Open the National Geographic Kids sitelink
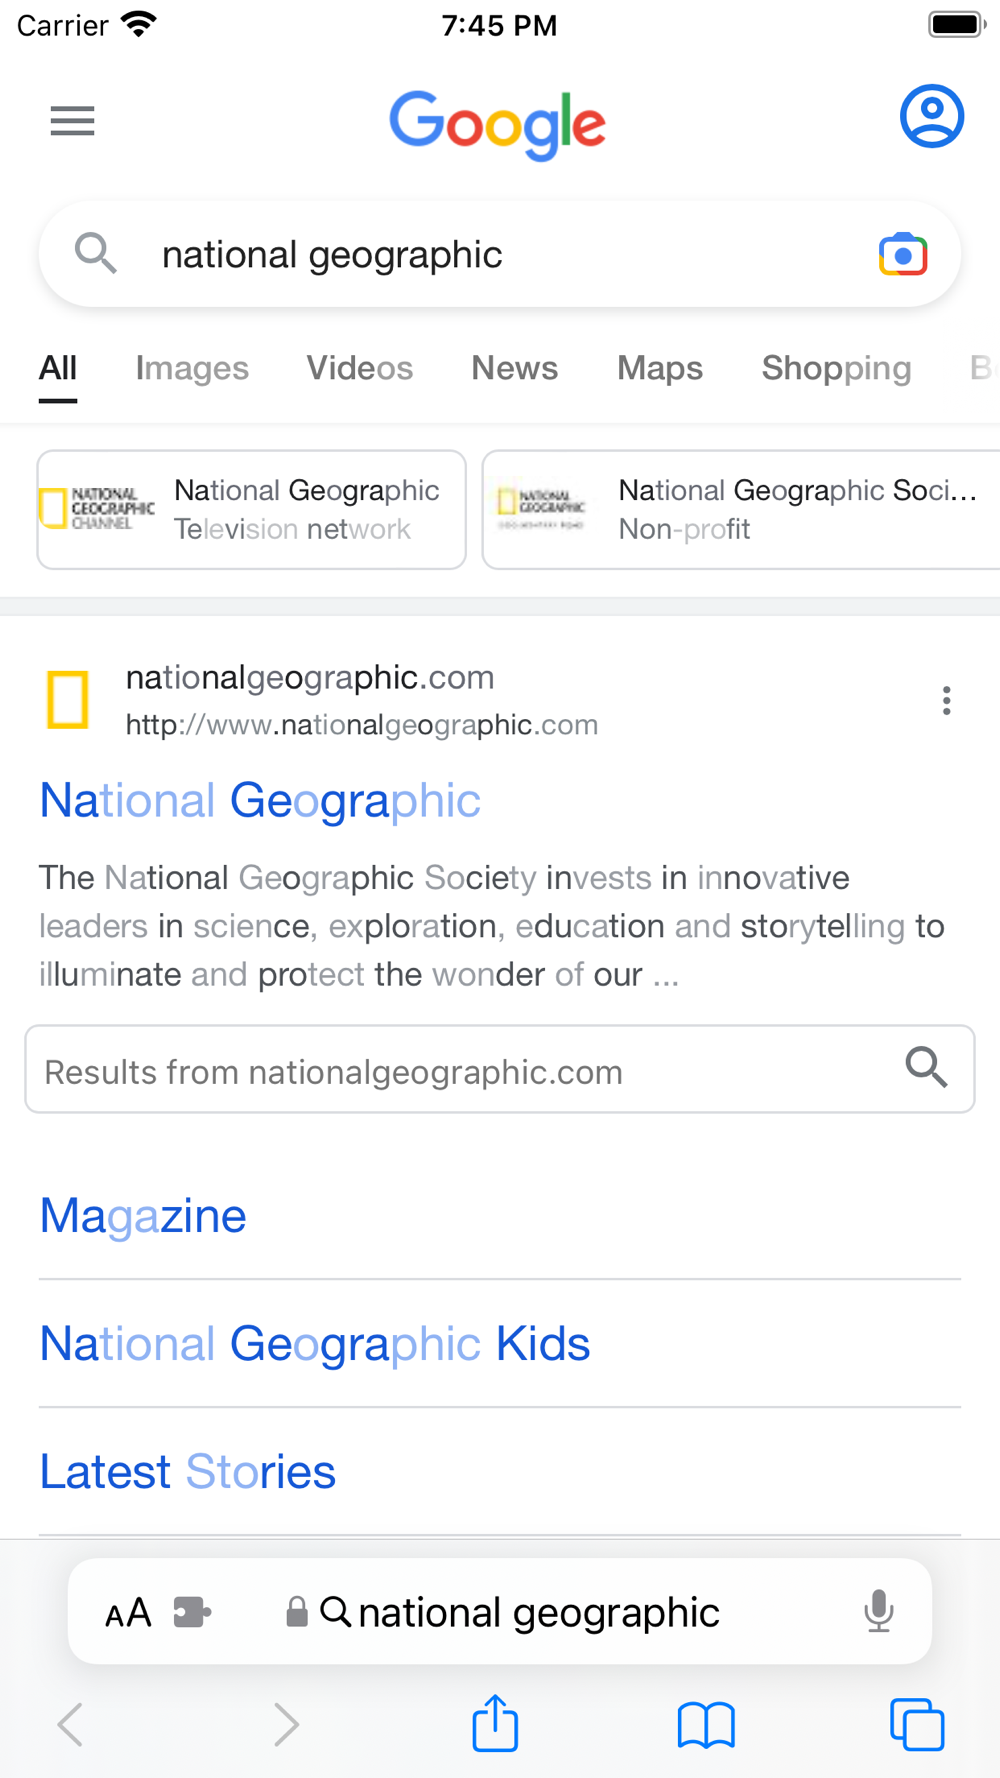1000x1778 pixels. point(315,1344)
